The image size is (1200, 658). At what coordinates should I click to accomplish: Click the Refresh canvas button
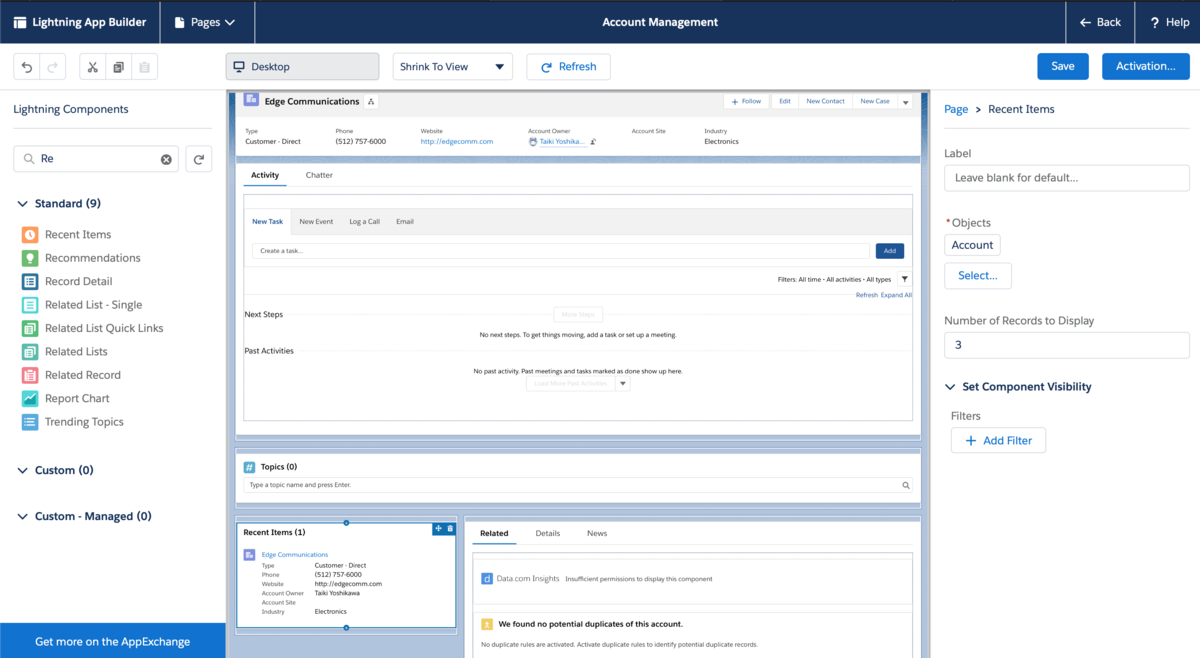pos(568,67)
